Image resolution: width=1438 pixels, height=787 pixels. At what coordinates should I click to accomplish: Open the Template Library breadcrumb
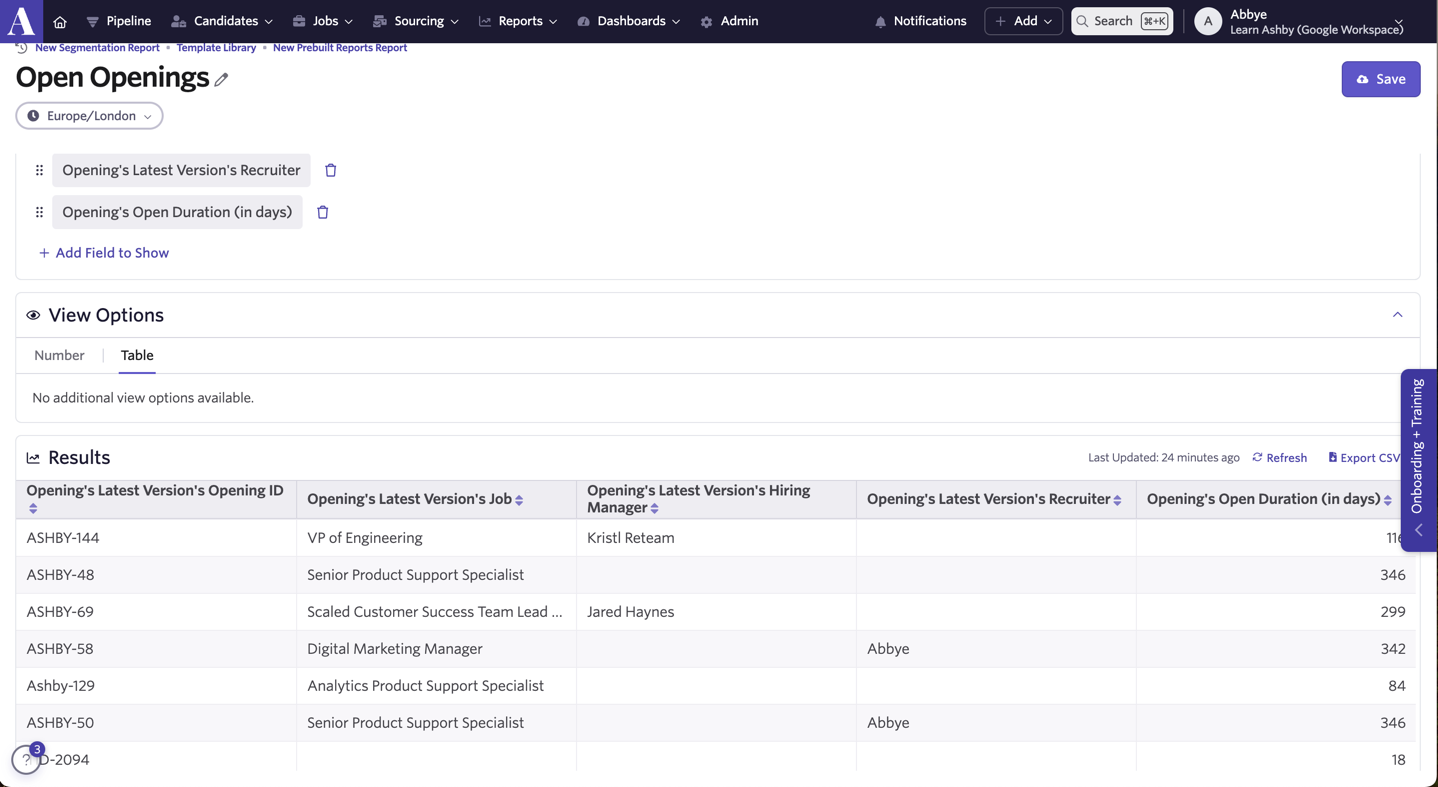click(216, 47)
